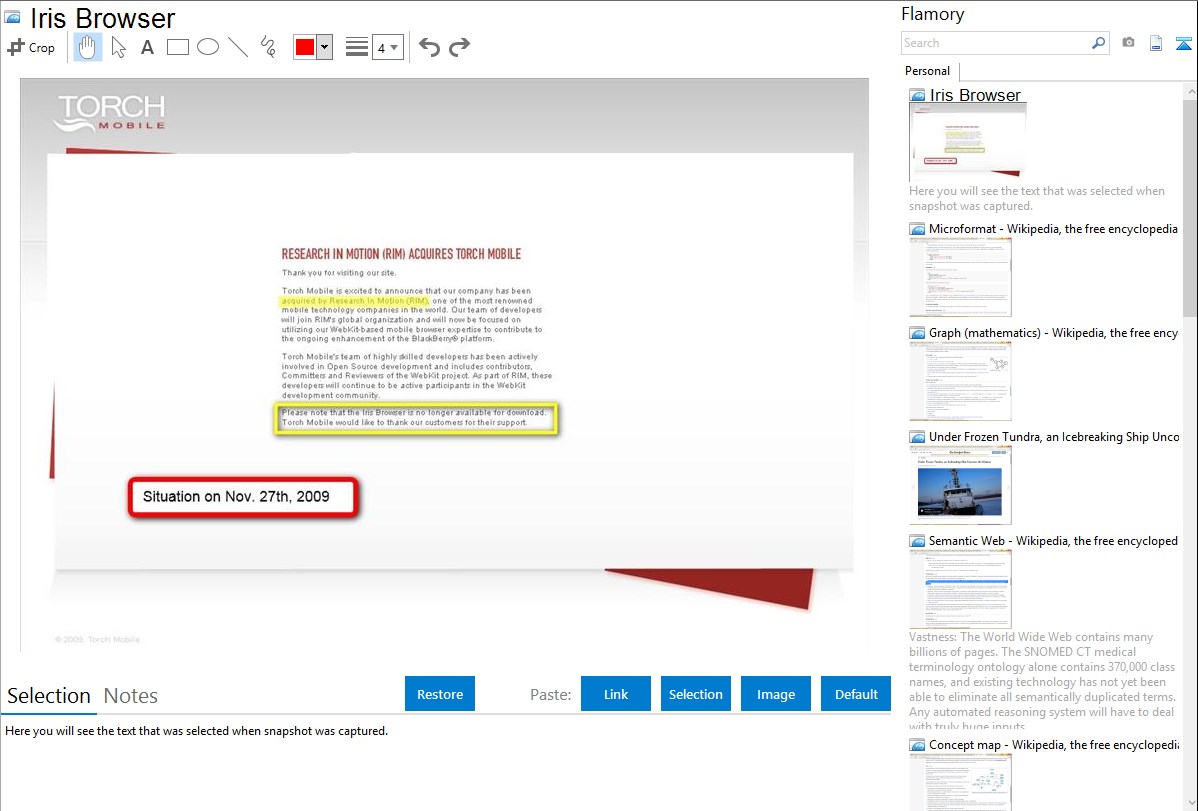Redo the last annotation
This screenshot has width=1198, height=811.
[x=459, y=47]
